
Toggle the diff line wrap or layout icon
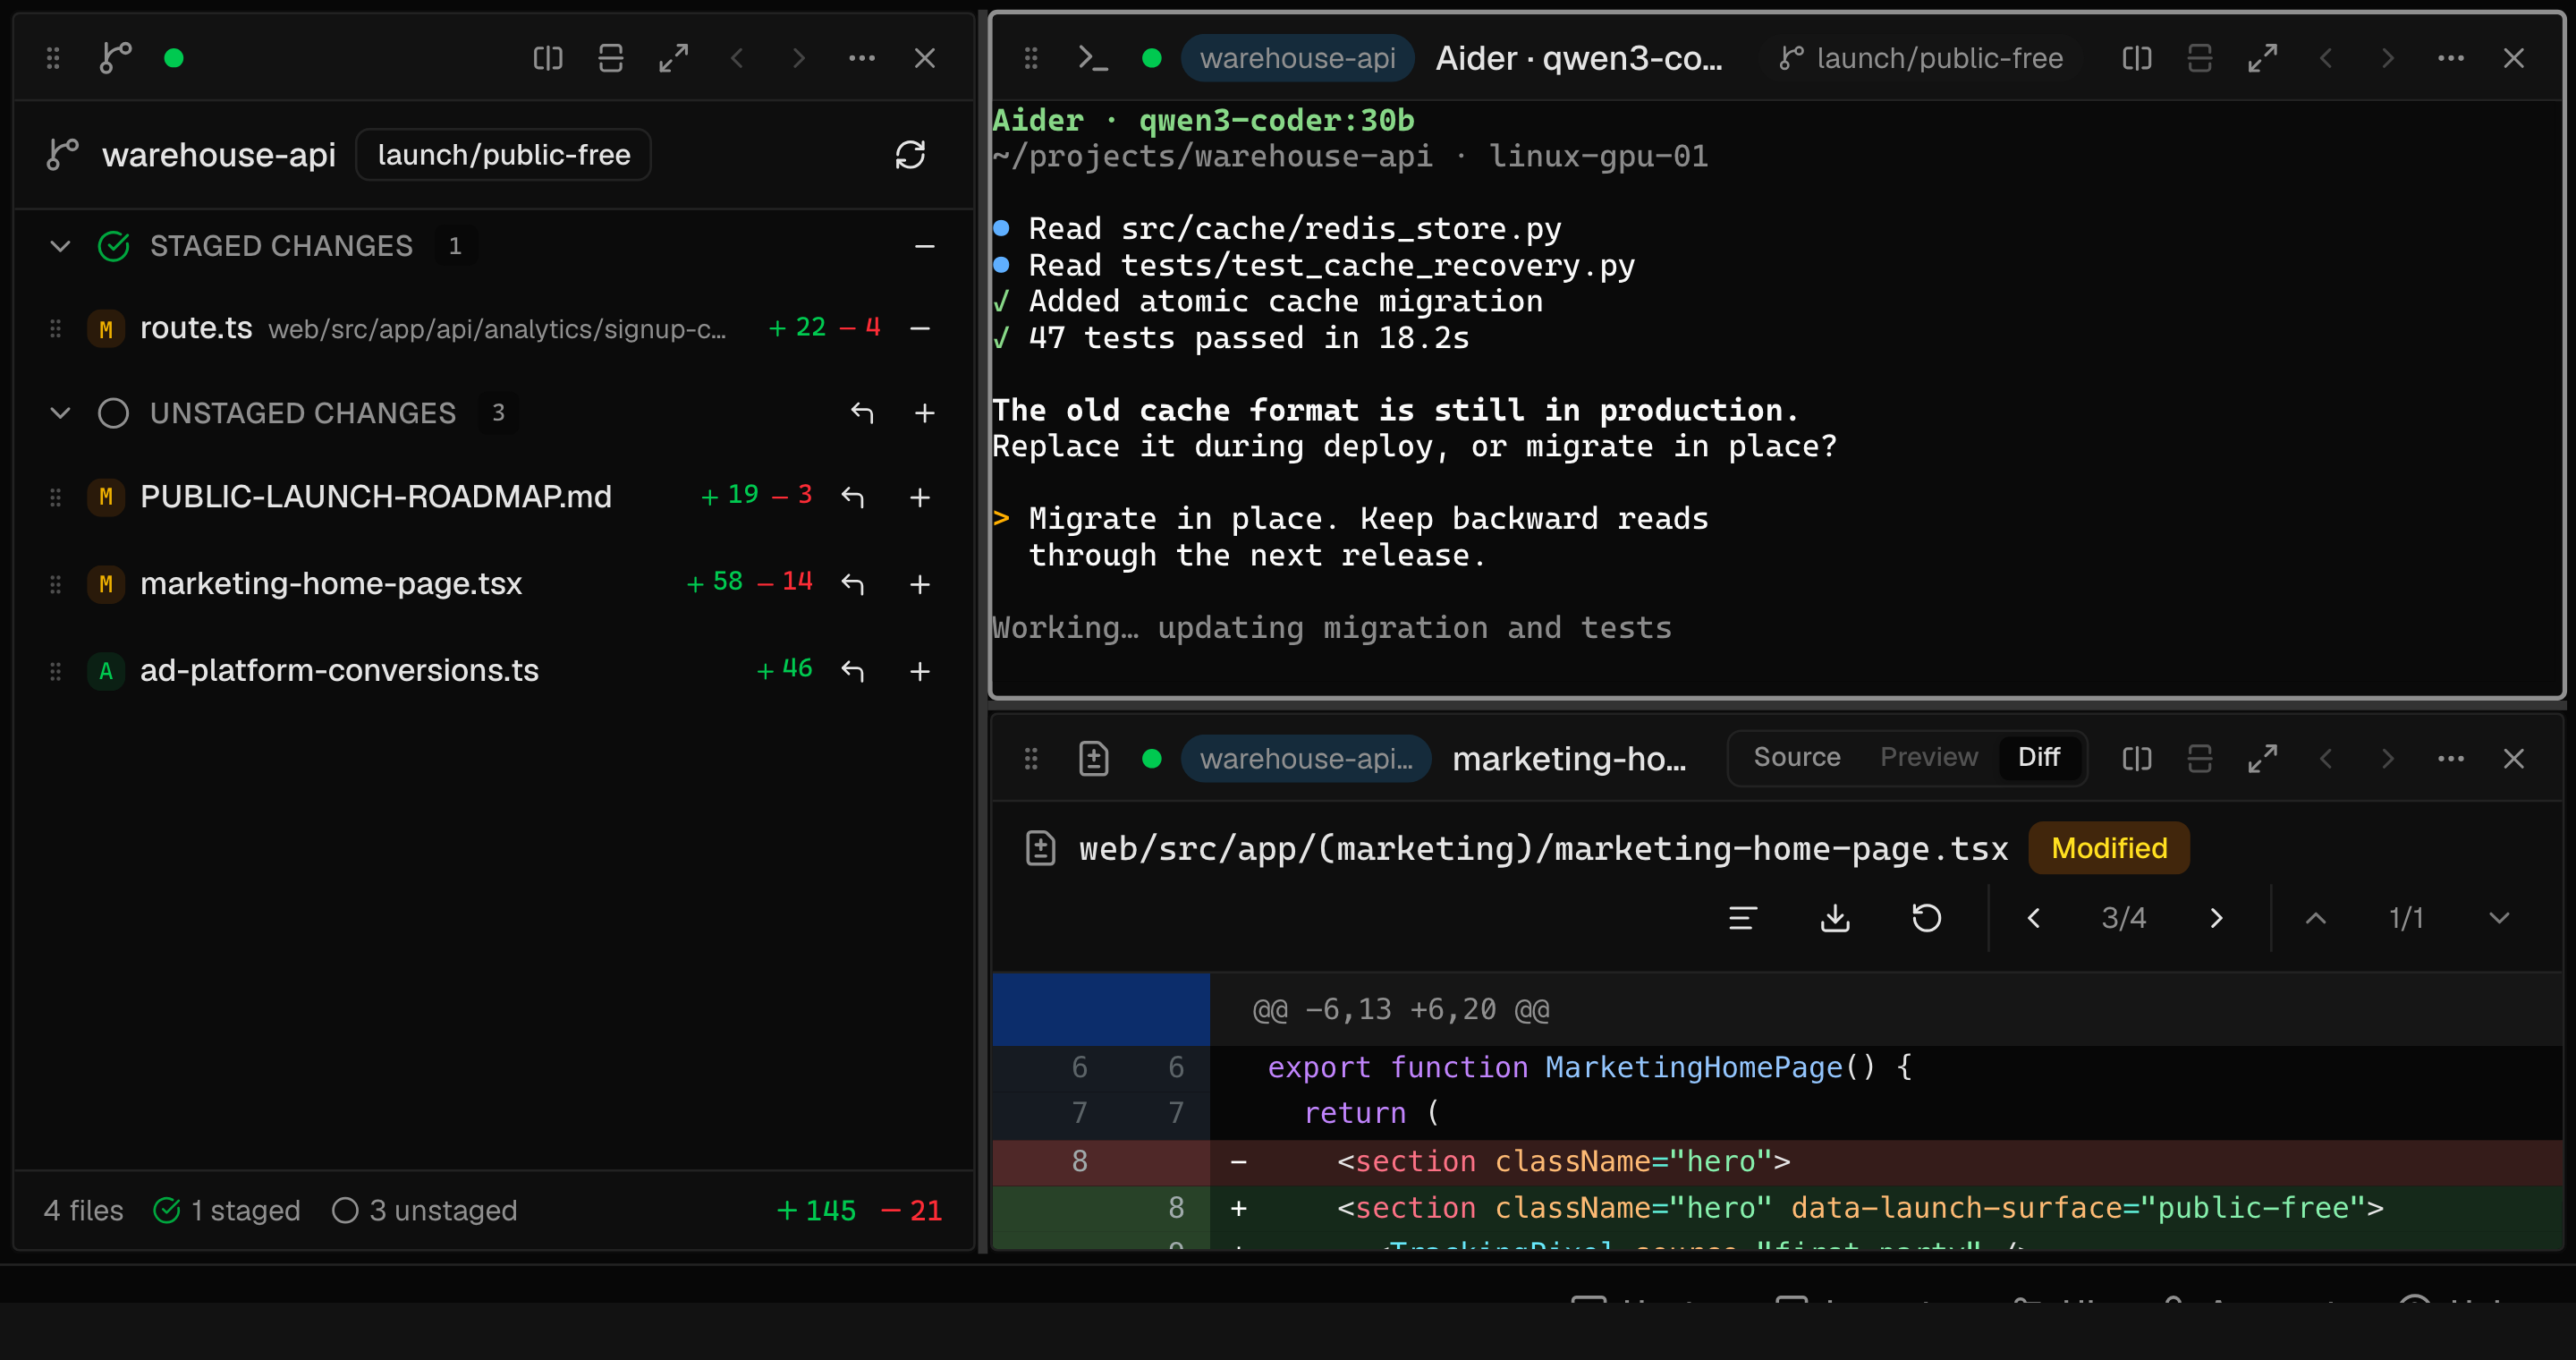tap(1743, 918)
